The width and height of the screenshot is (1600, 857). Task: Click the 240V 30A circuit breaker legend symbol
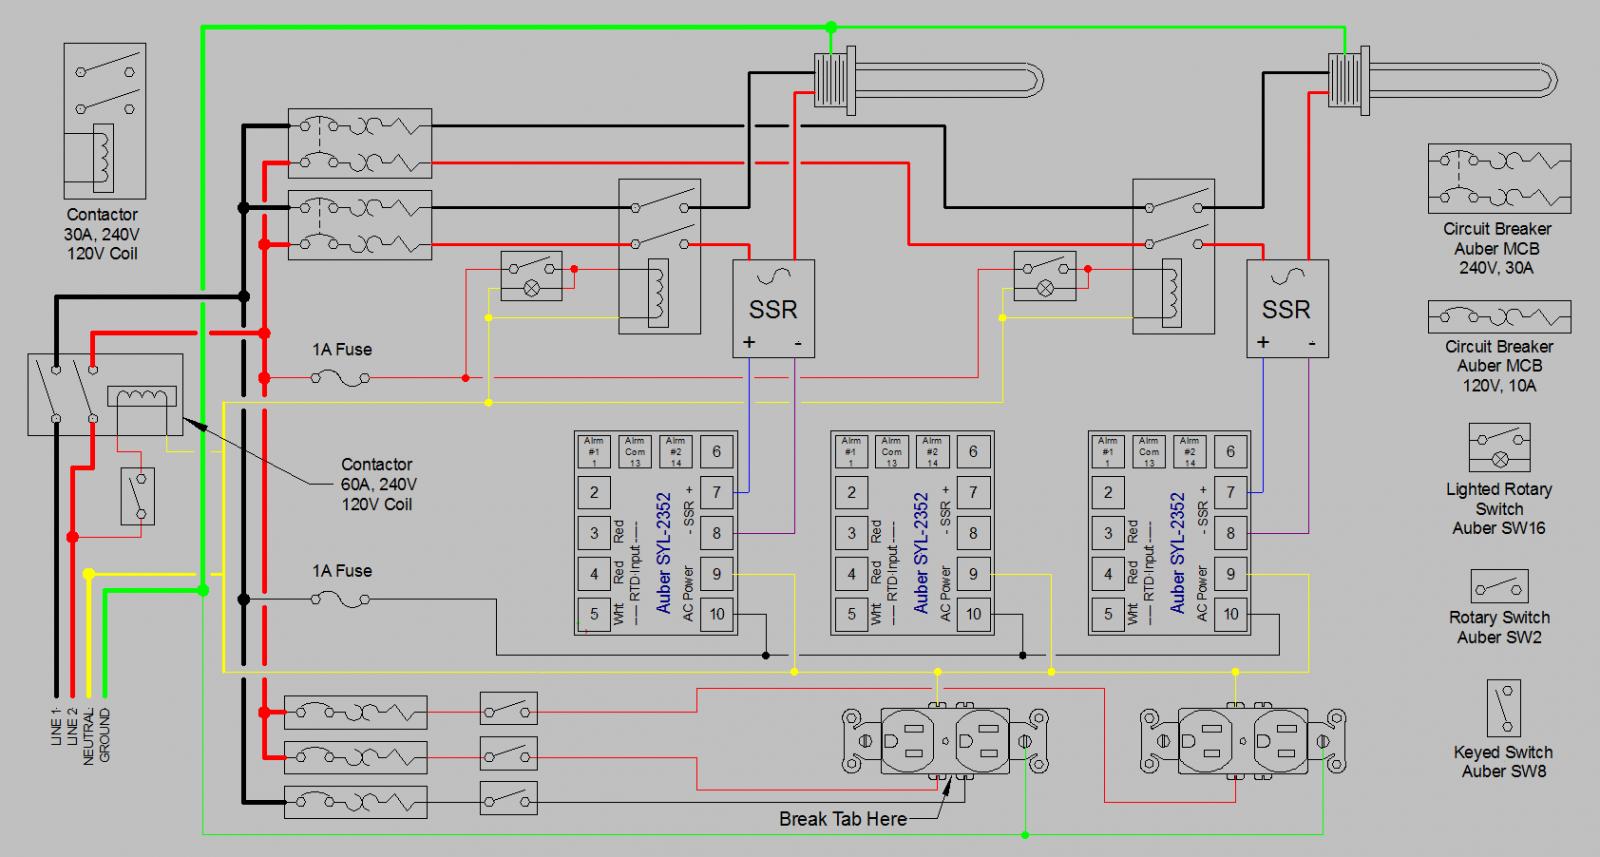1499,179
